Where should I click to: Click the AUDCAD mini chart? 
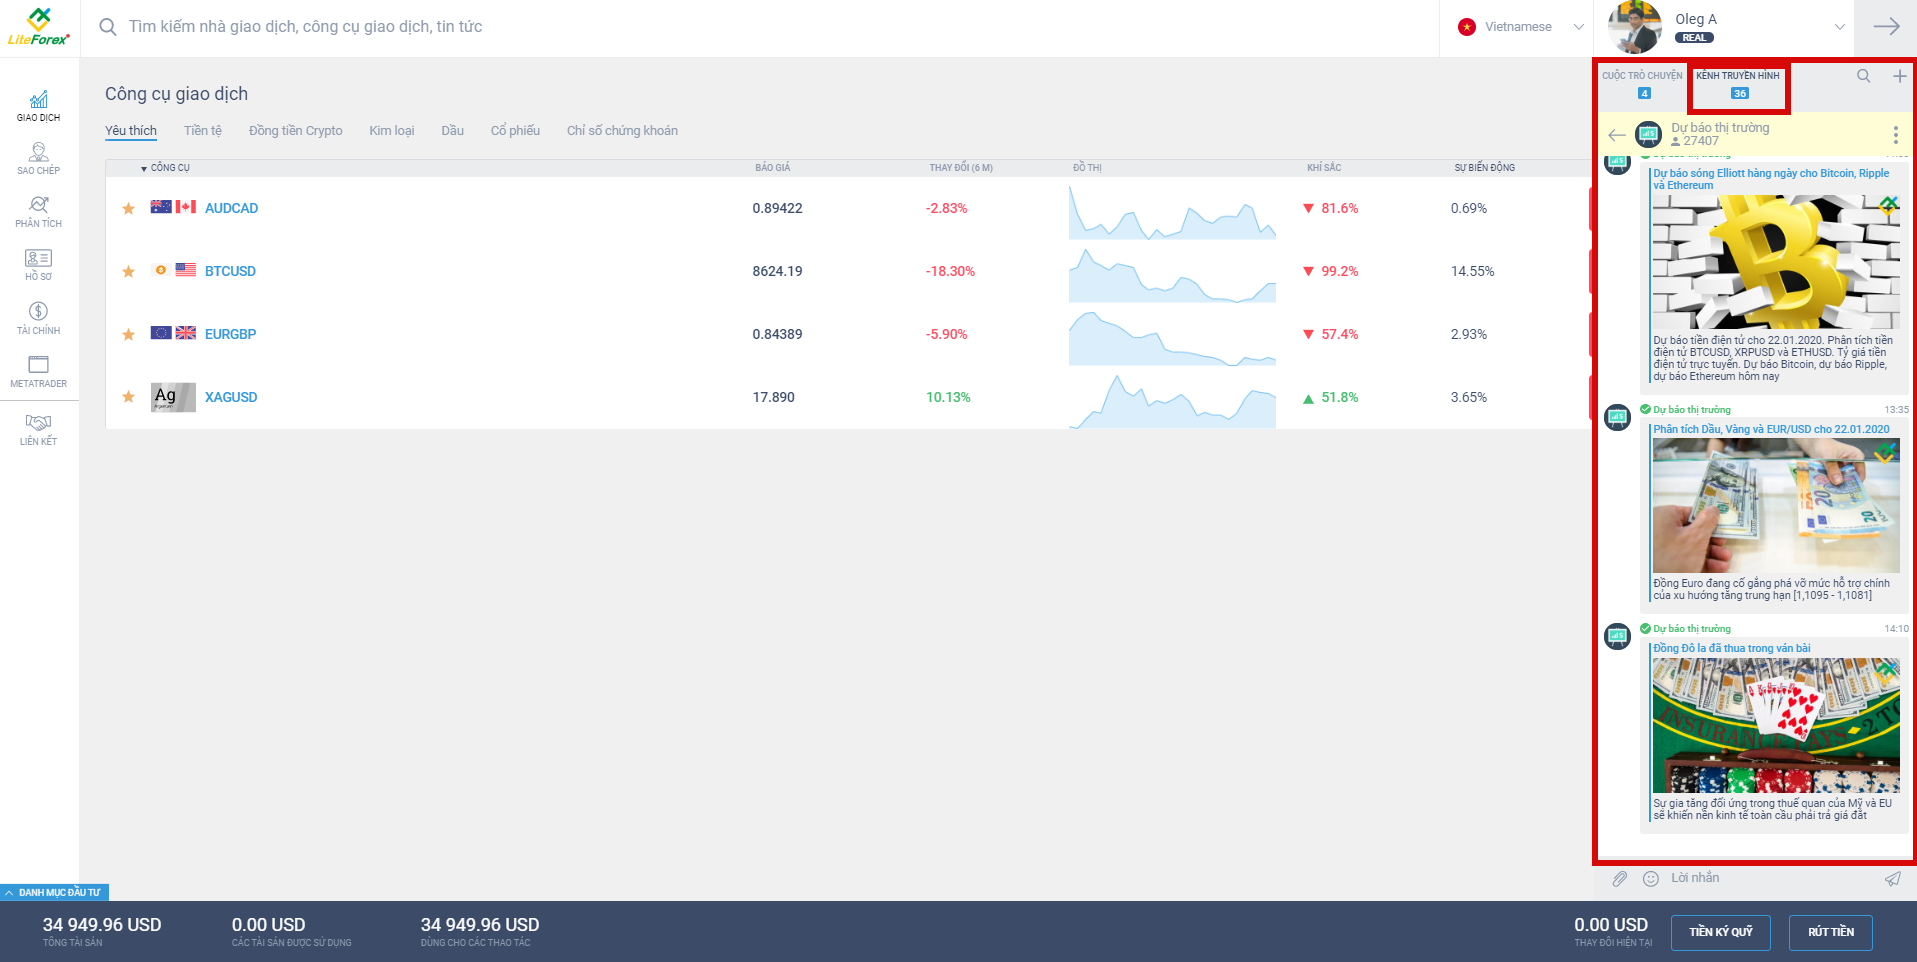click(x=1172, y=211)
